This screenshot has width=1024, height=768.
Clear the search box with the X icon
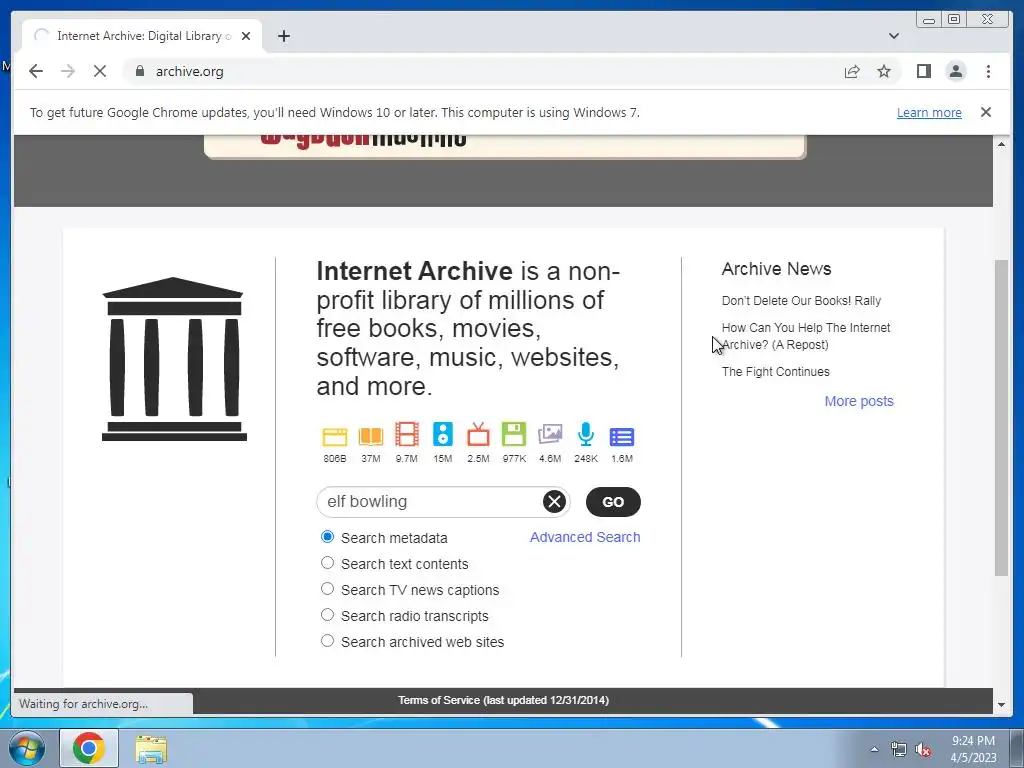tap(554, 502)
